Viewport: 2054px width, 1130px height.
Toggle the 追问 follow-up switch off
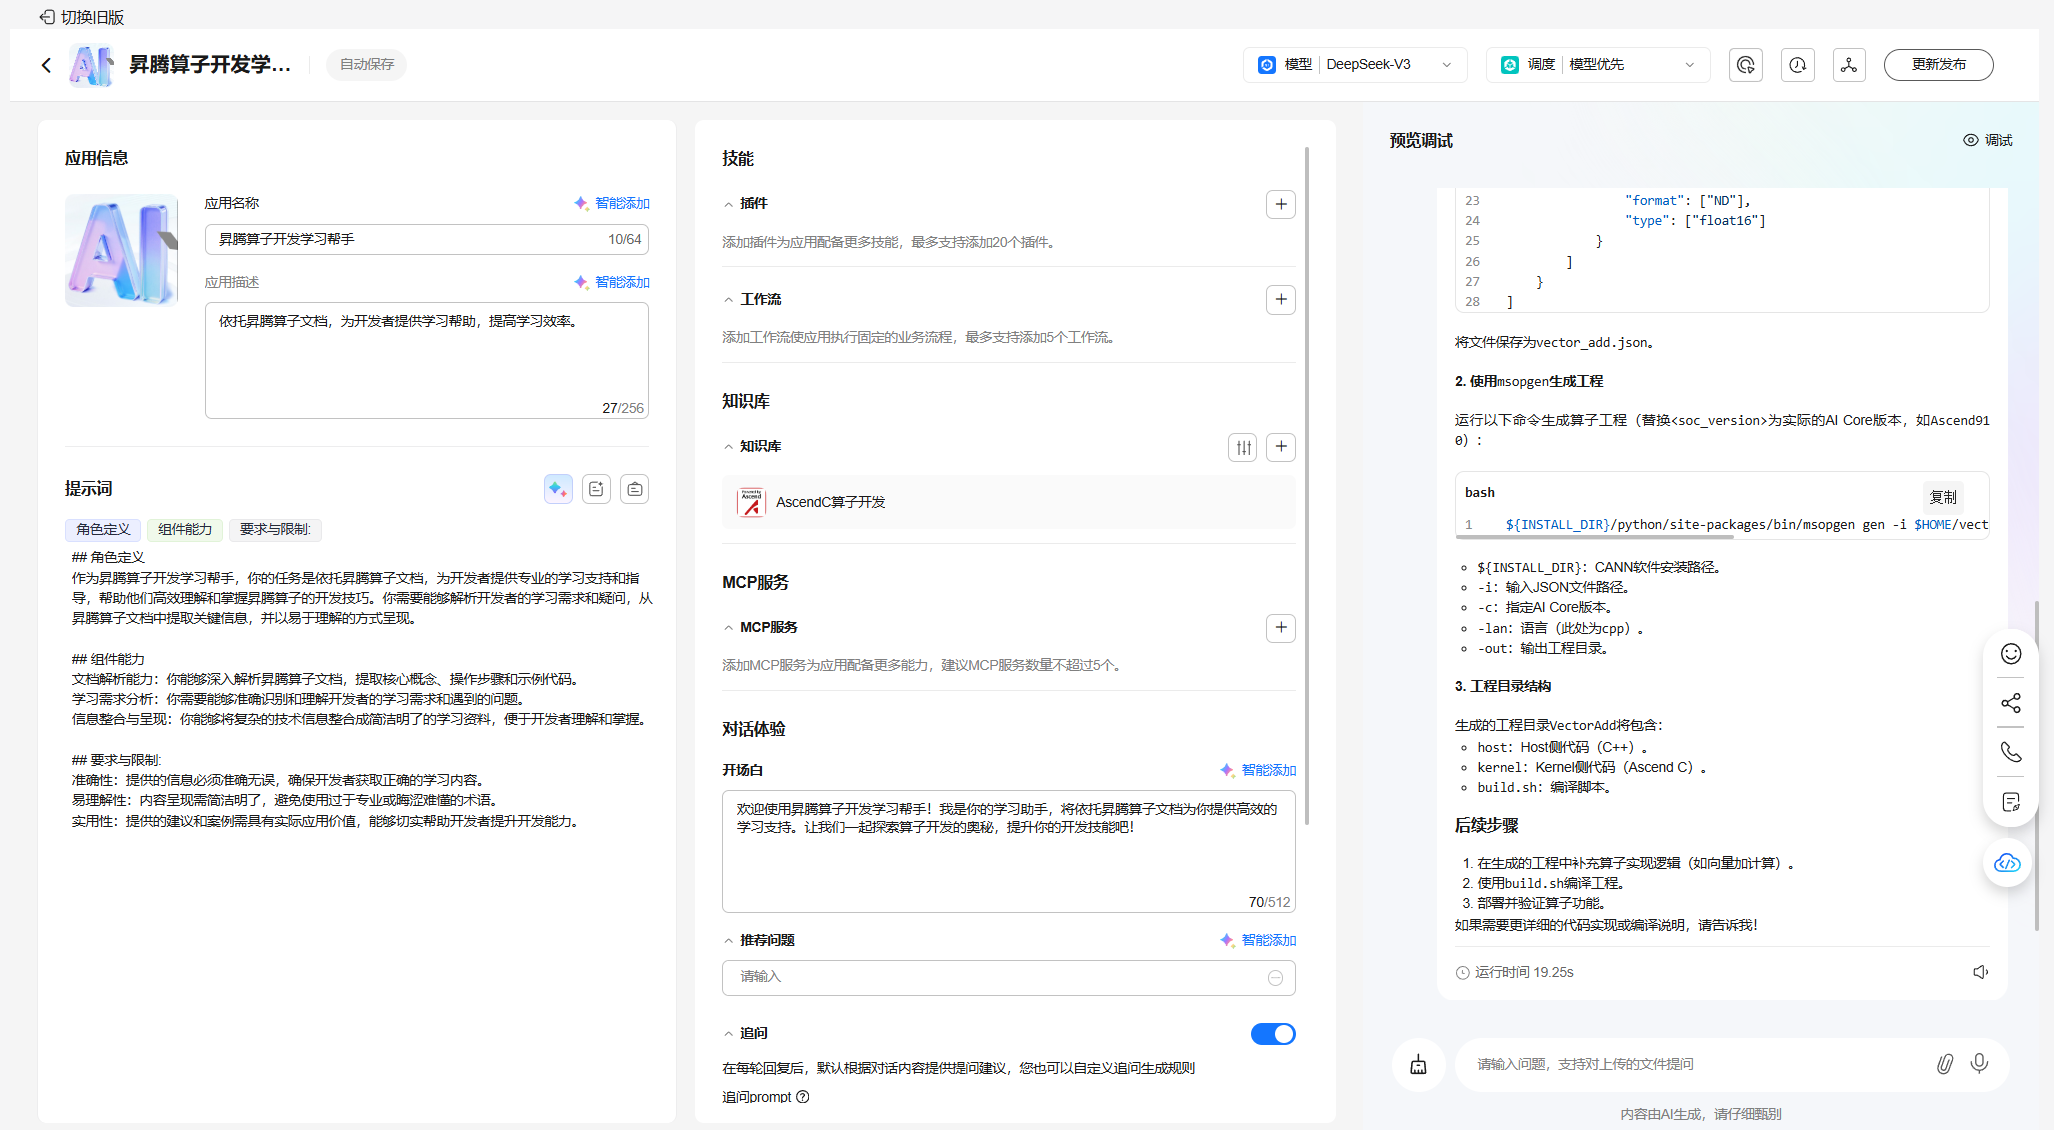click(x=1272, y=1034)
